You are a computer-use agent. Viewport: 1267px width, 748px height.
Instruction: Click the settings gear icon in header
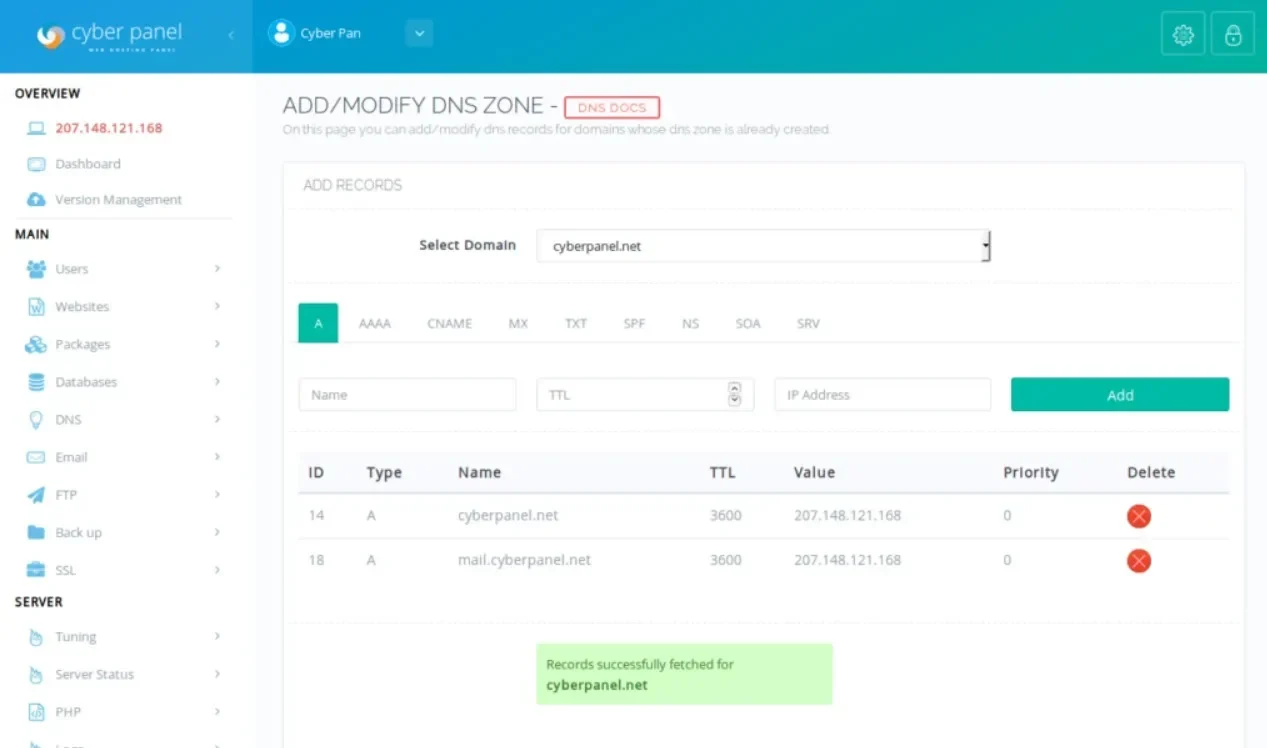pos(1183,35)
